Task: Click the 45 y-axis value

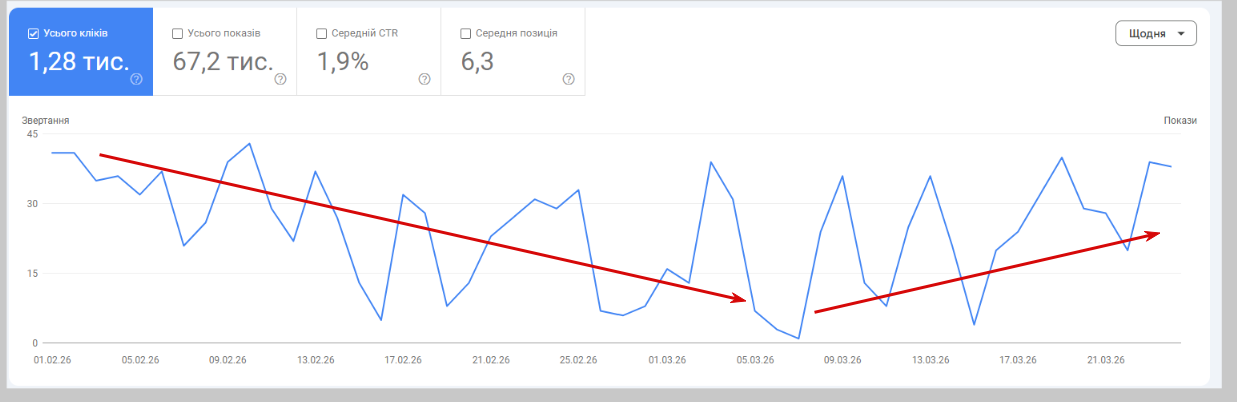Action: 33,134
